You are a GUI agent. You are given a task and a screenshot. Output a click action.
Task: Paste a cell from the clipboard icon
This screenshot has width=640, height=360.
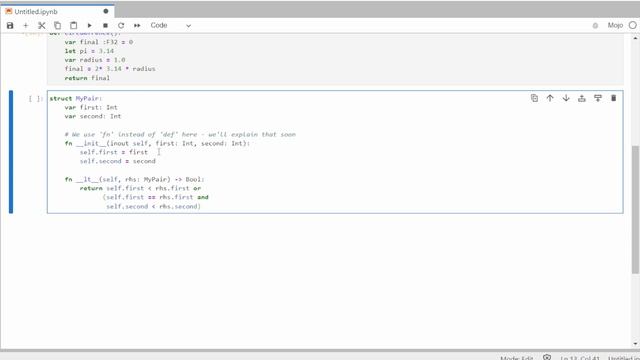tap(73, 25)
